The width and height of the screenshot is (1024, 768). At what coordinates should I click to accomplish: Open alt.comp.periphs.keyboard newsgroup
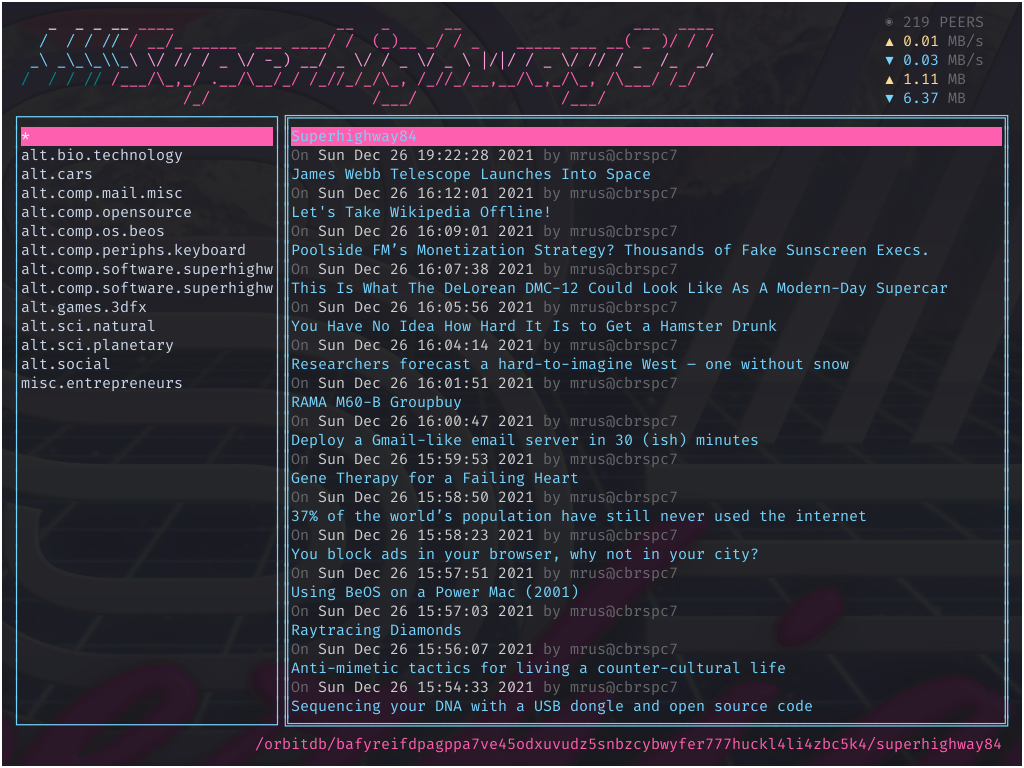pyautogui.click(x=133, y=250)
